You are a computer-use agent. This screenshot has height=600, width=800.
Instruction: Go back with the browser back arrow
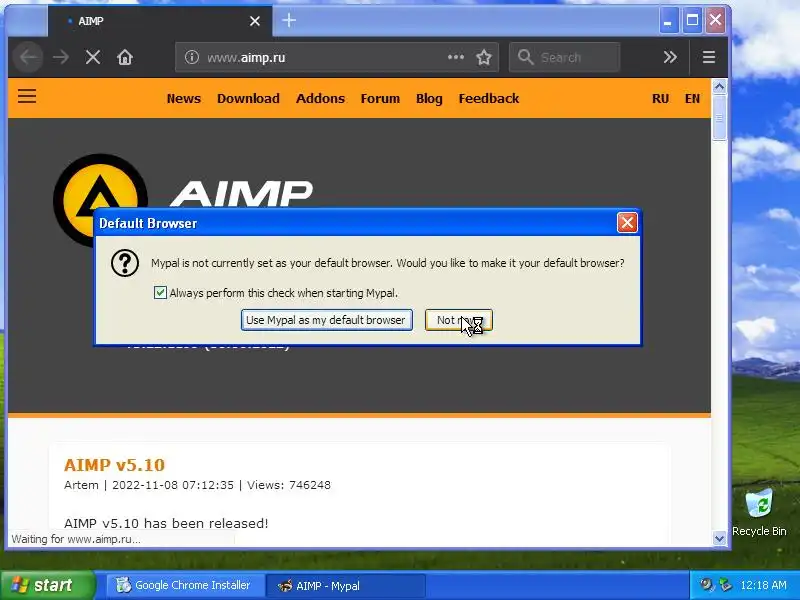[29, 57]
